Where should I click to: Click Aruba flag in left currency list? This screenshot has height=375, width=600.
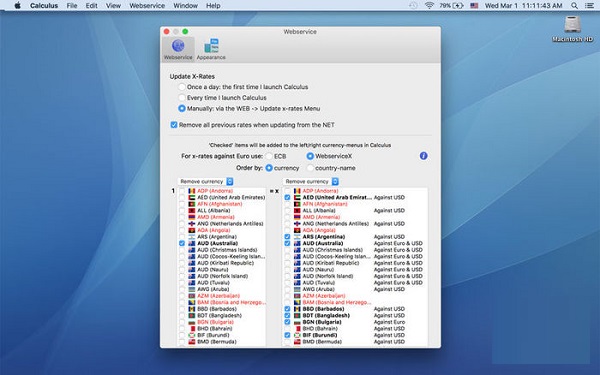(191, 289)
